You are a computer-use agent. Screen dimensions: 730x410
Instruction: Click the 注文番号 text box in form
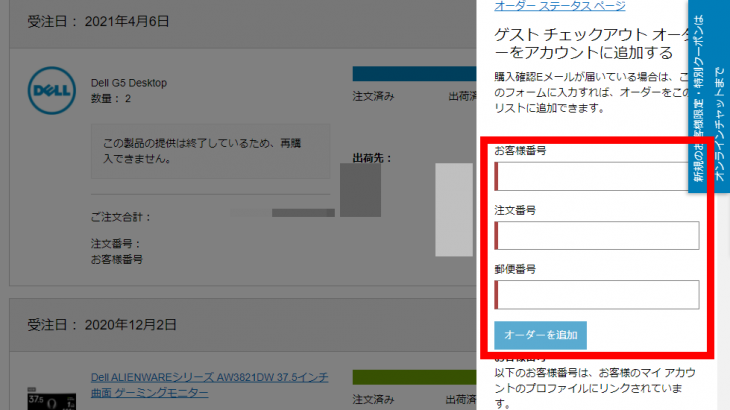coord(598,236)
